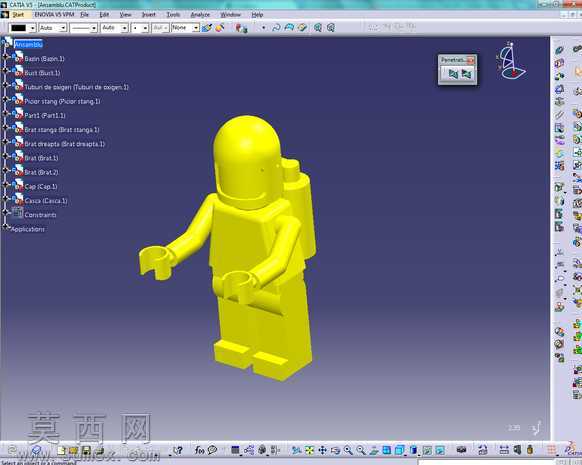Open the Insert menu
The width and height of the screenshot is (582, 465).
149,14
